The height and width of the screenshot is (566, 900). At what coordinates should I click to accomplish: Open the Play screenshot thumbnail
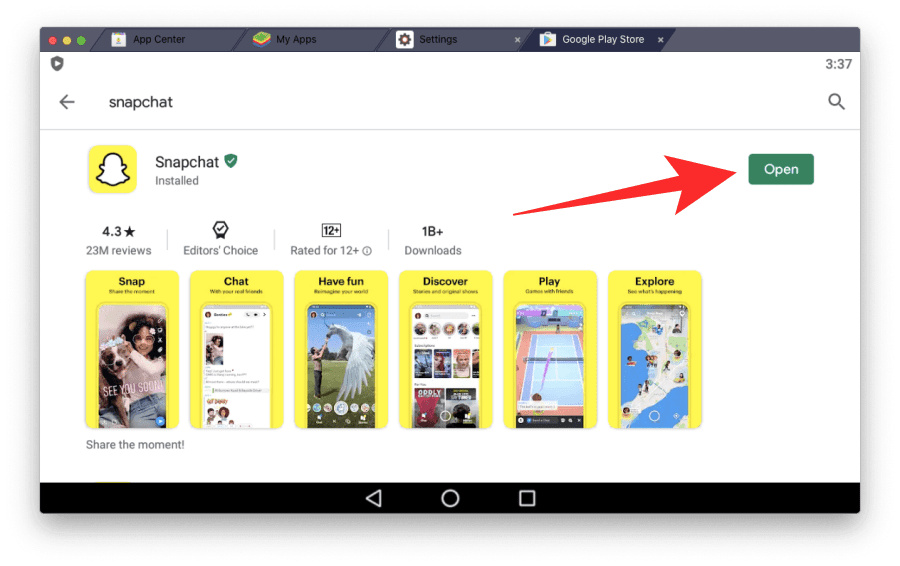tap(550, 350)
